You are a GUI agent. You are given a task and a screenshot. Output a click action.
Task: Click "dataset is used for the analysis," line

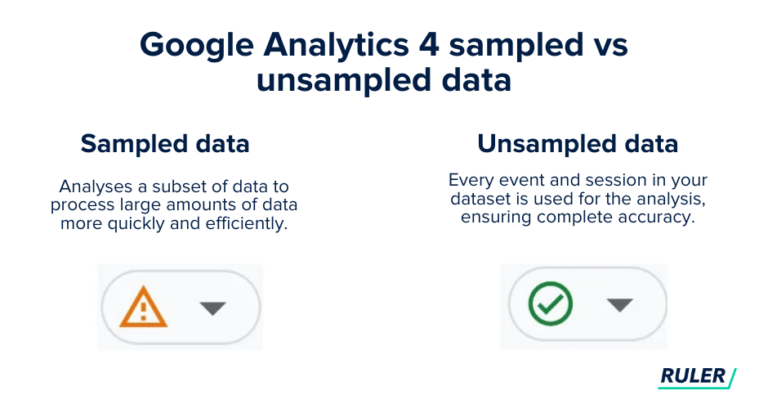coord(577,199)
